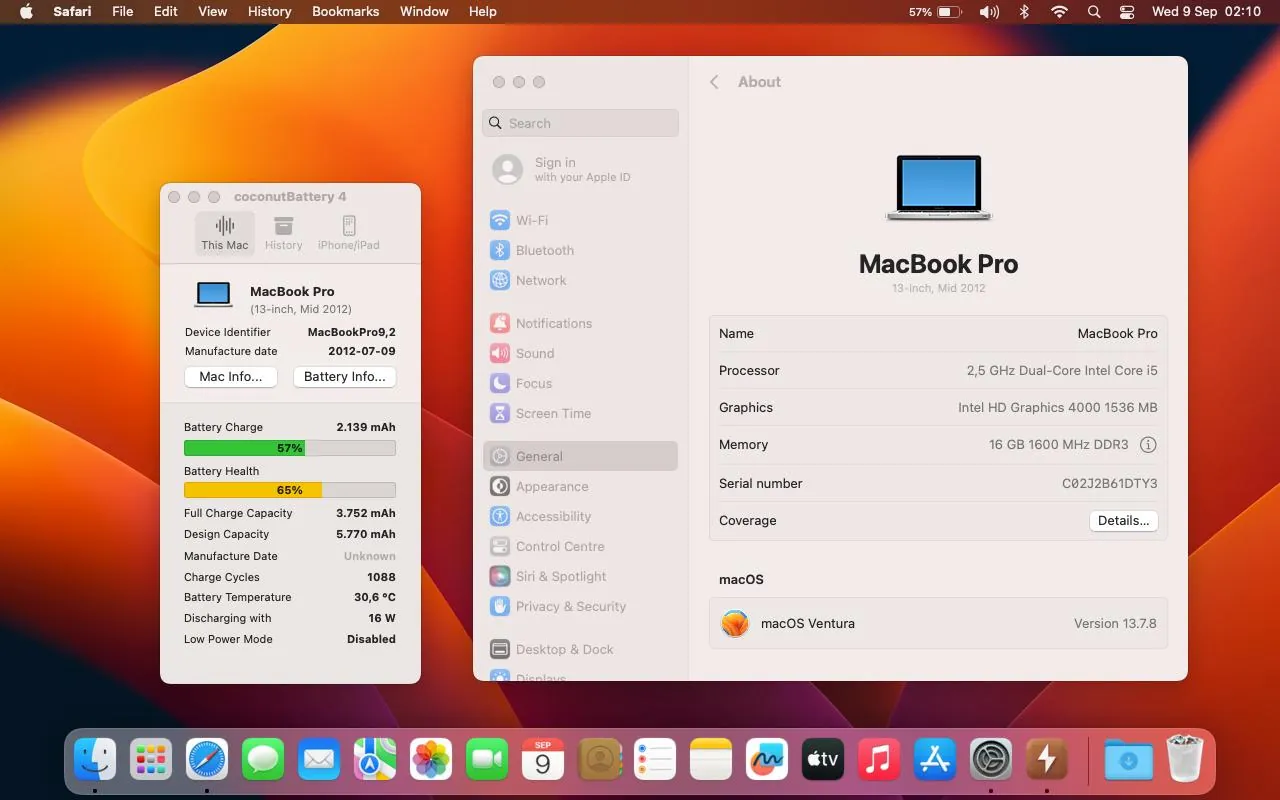Click Sign in with your Apple ID

pos(580,169)
